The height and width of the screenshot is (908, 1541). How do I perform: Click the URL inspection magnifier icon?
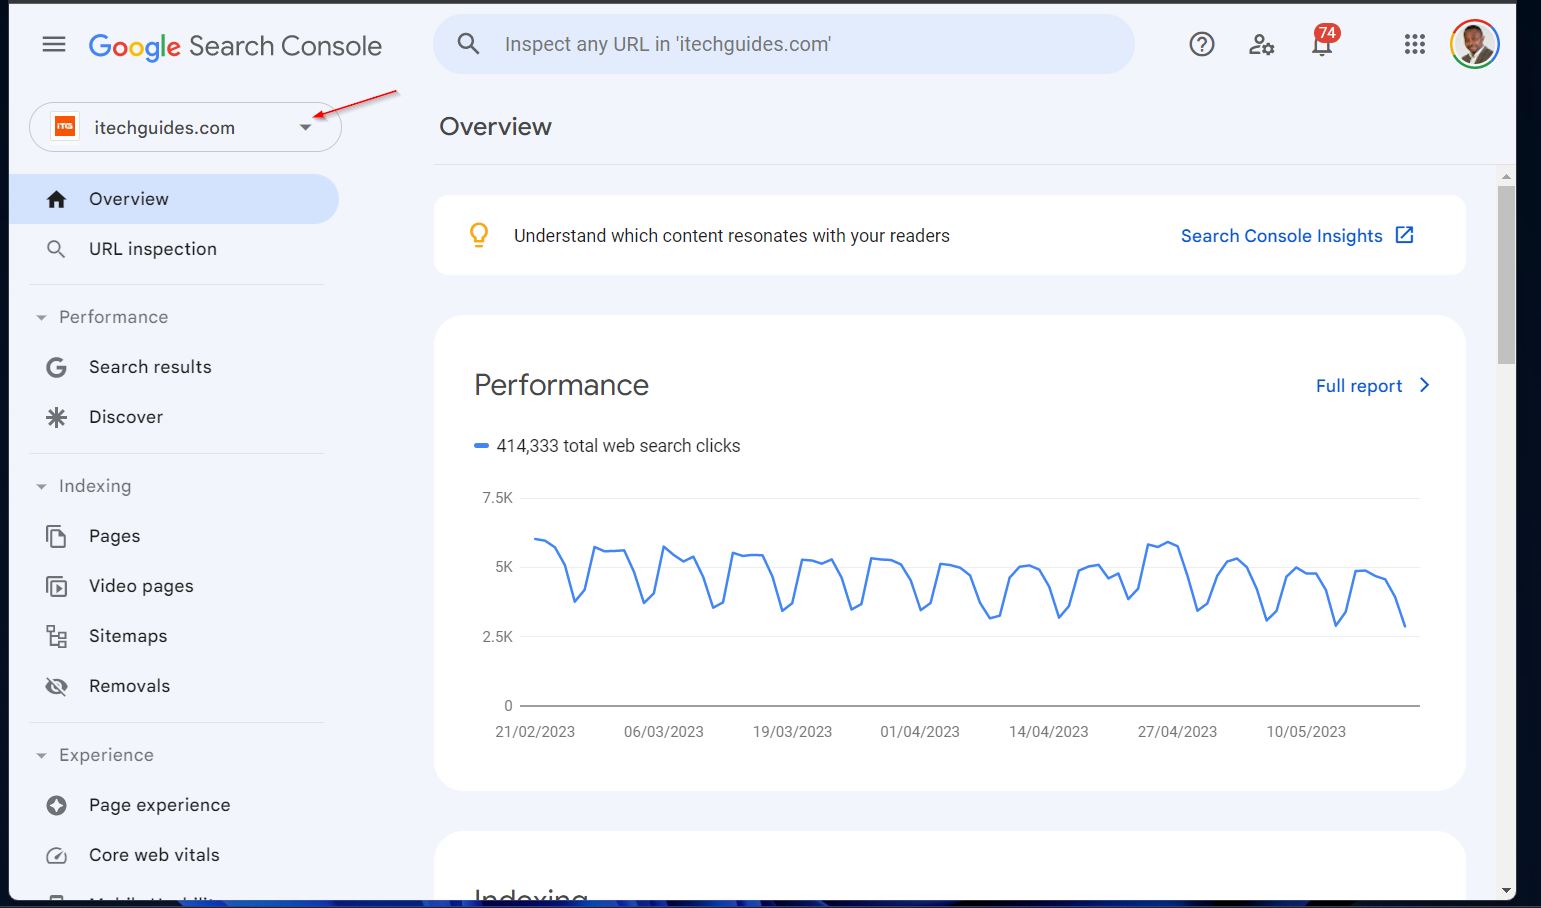pyautogui.click(x=57, y=249)
